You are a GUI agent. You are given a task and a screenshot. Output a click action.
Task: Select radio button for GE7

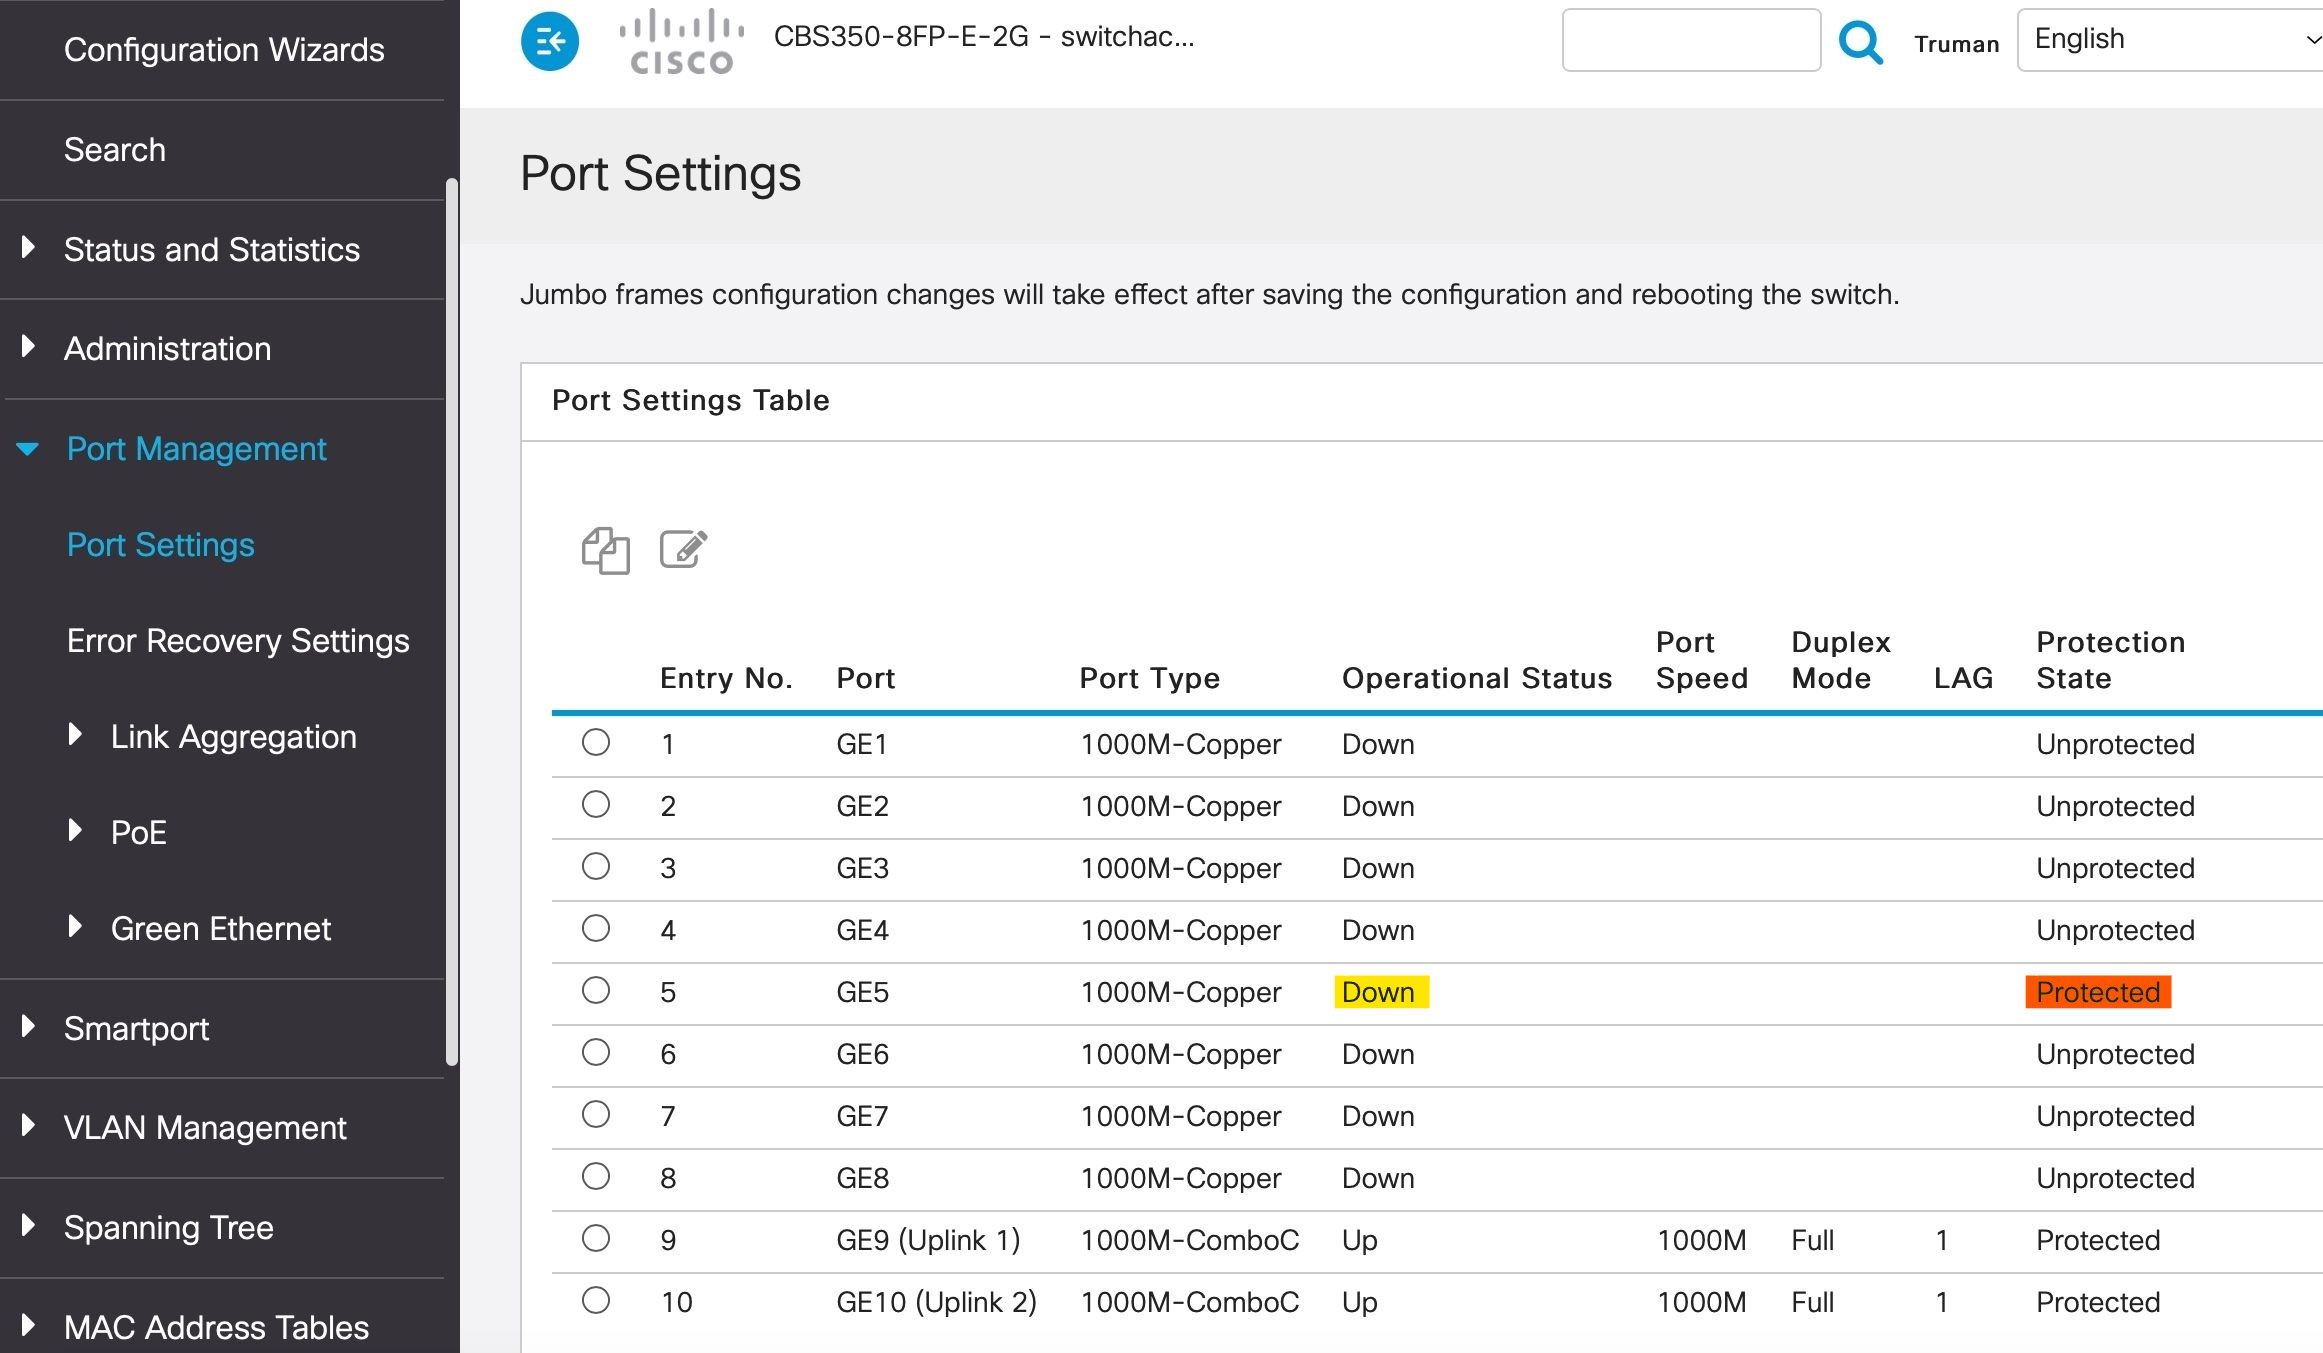point(596,1114)
